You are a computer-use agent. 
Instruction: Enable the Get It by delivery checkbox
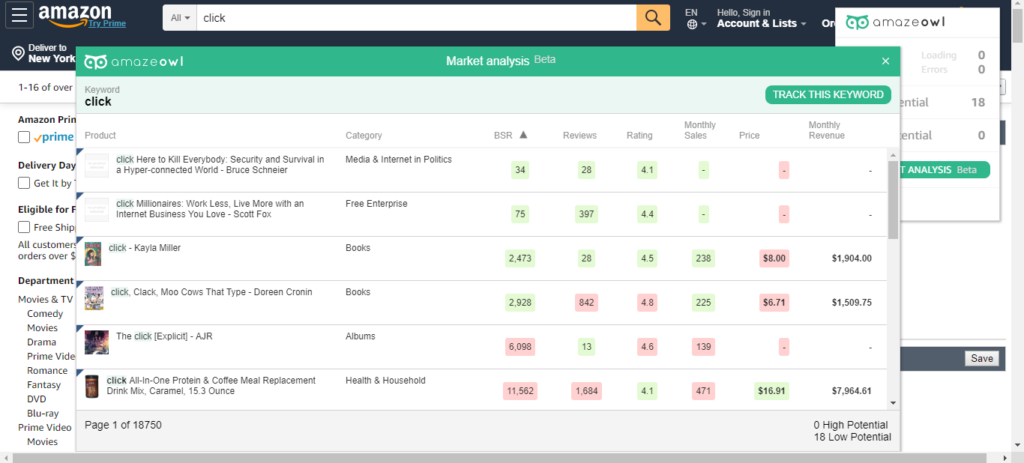[24, 183]
